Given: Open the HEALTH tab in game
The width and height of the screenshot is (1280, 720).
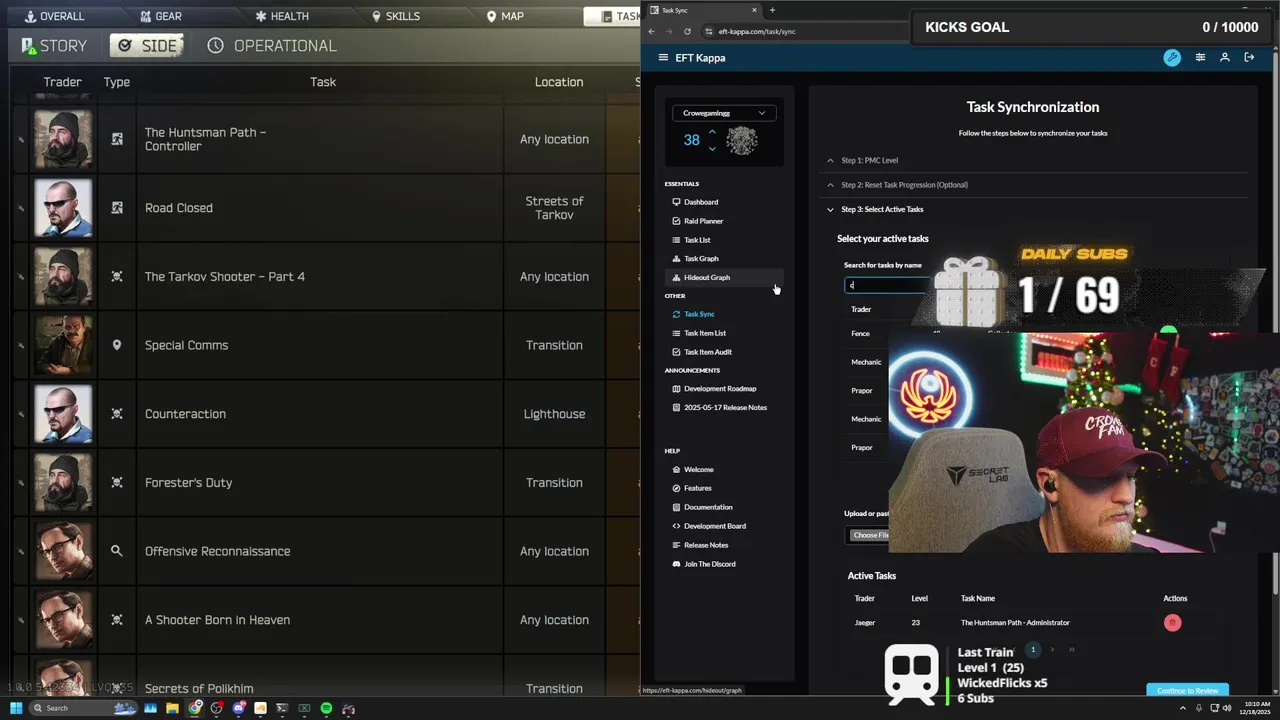Looking at the screenshot, I should tap(282, 16).
